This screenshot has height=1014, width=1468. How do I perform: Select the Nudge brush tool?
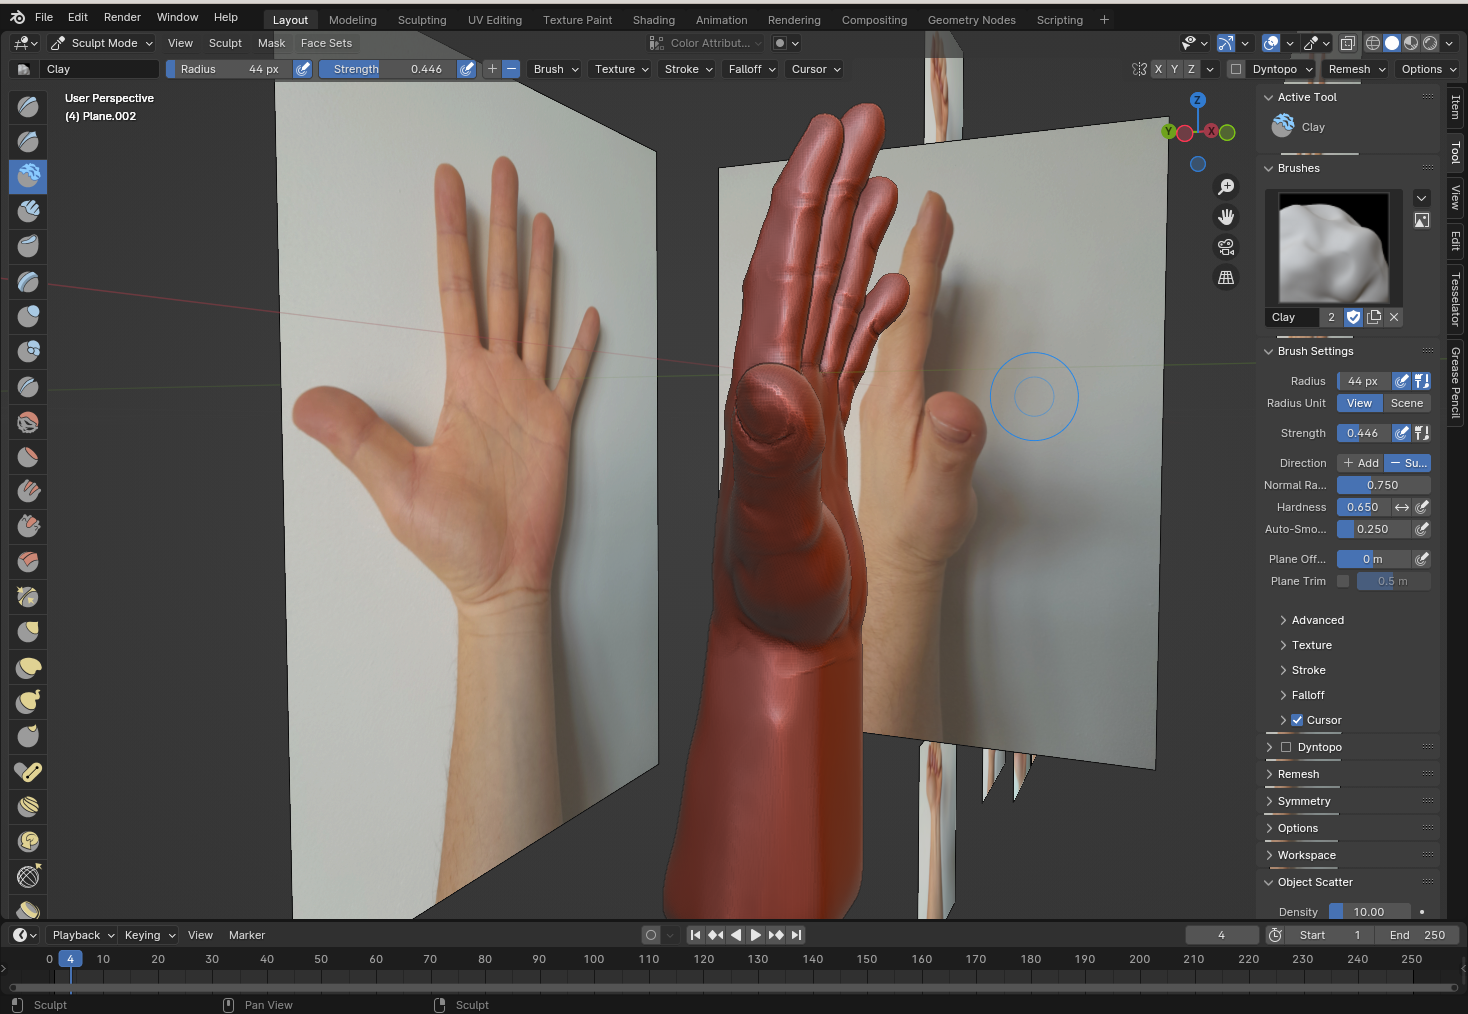coord(28,807)
